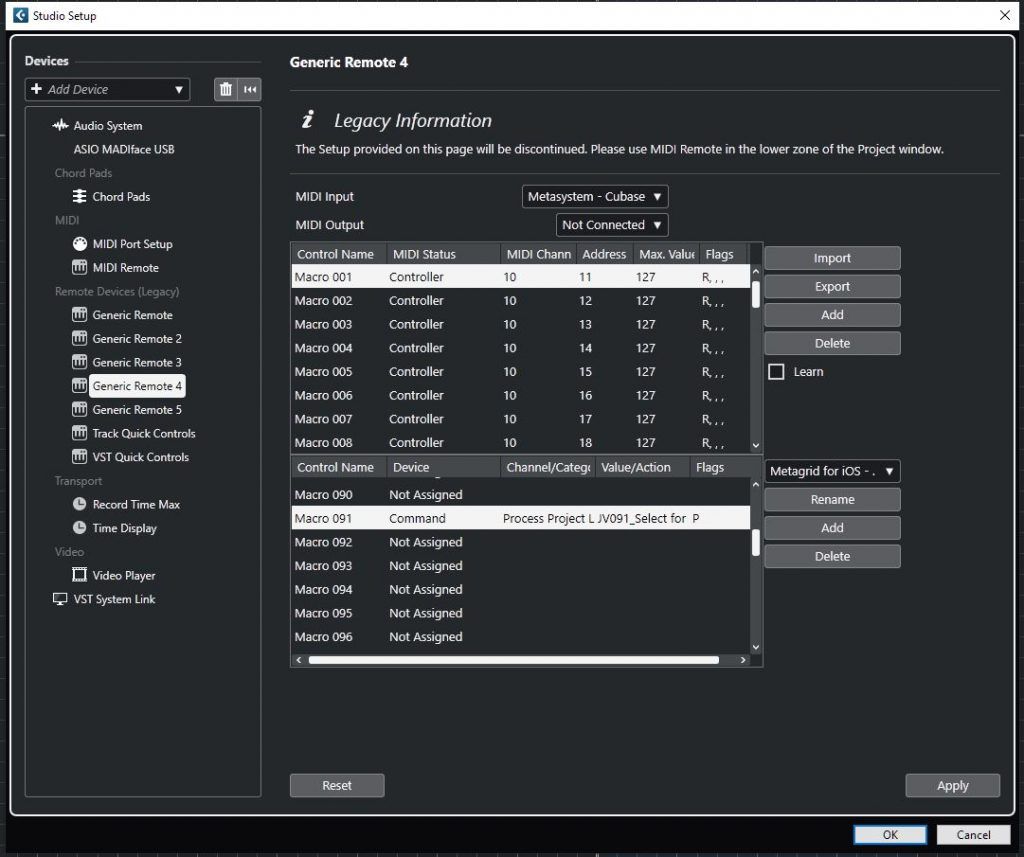The image size is (1024, 857).
Task: Click the Flags cell of Macro 003
Action: pos(712,325)
